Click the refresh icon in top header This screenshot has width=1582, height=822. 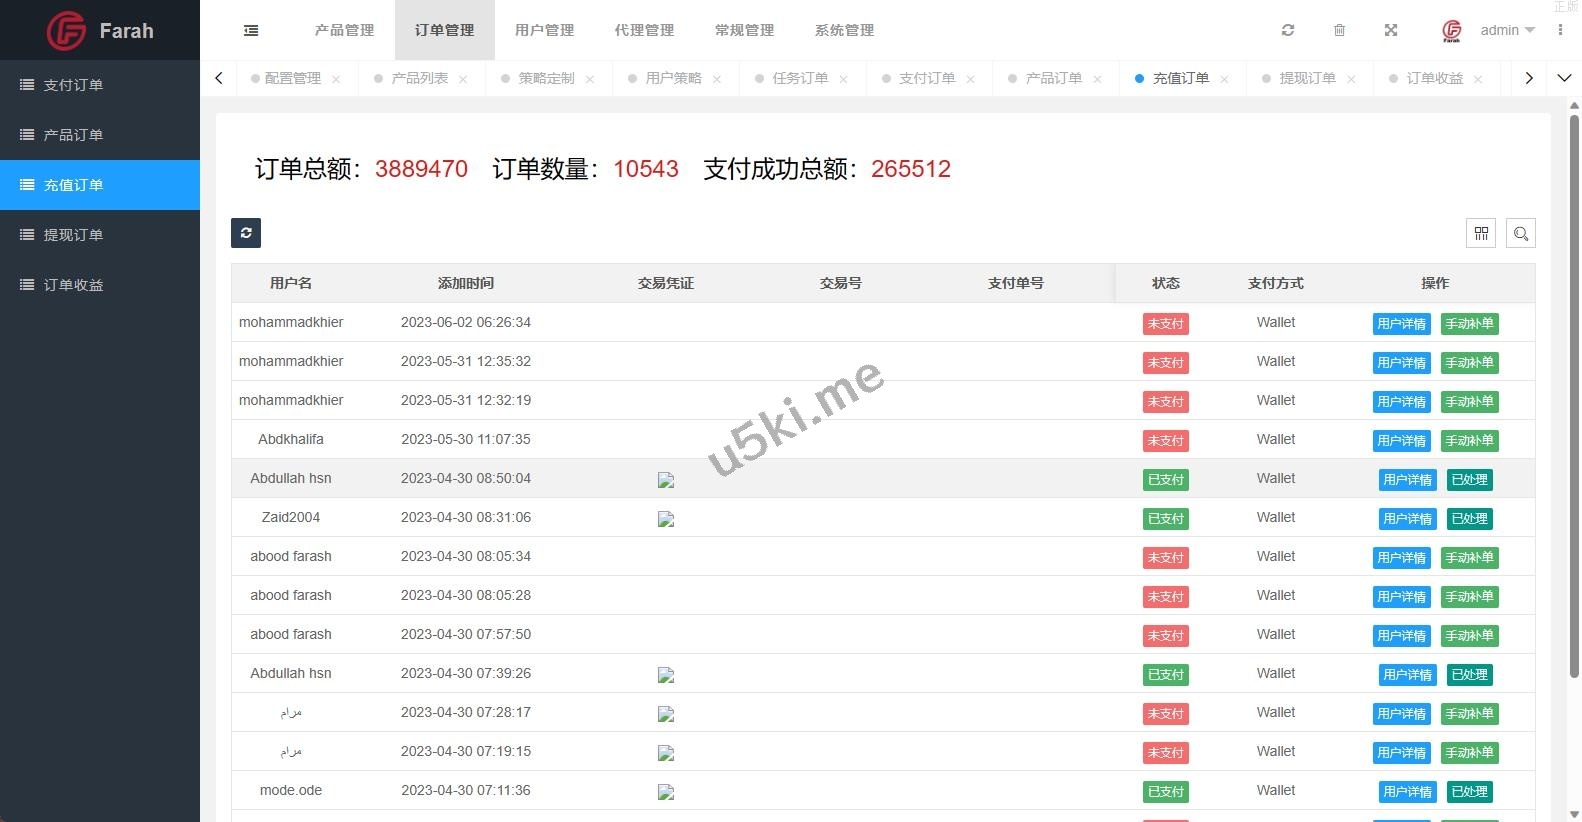click(x=1288, y=31)
